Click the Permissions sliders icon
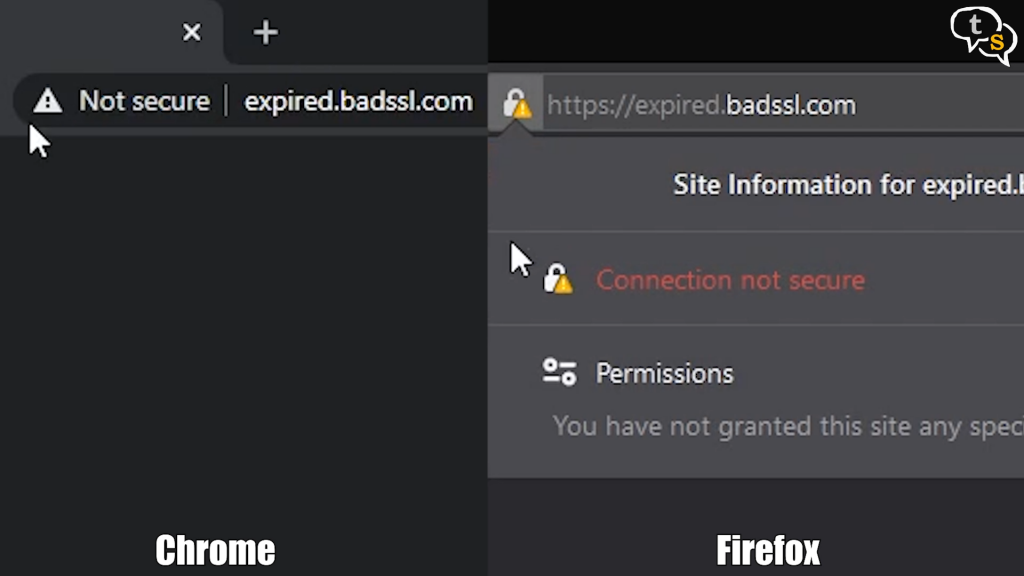The height and width of the screenshot is (576, 1024). pos(559,373)
